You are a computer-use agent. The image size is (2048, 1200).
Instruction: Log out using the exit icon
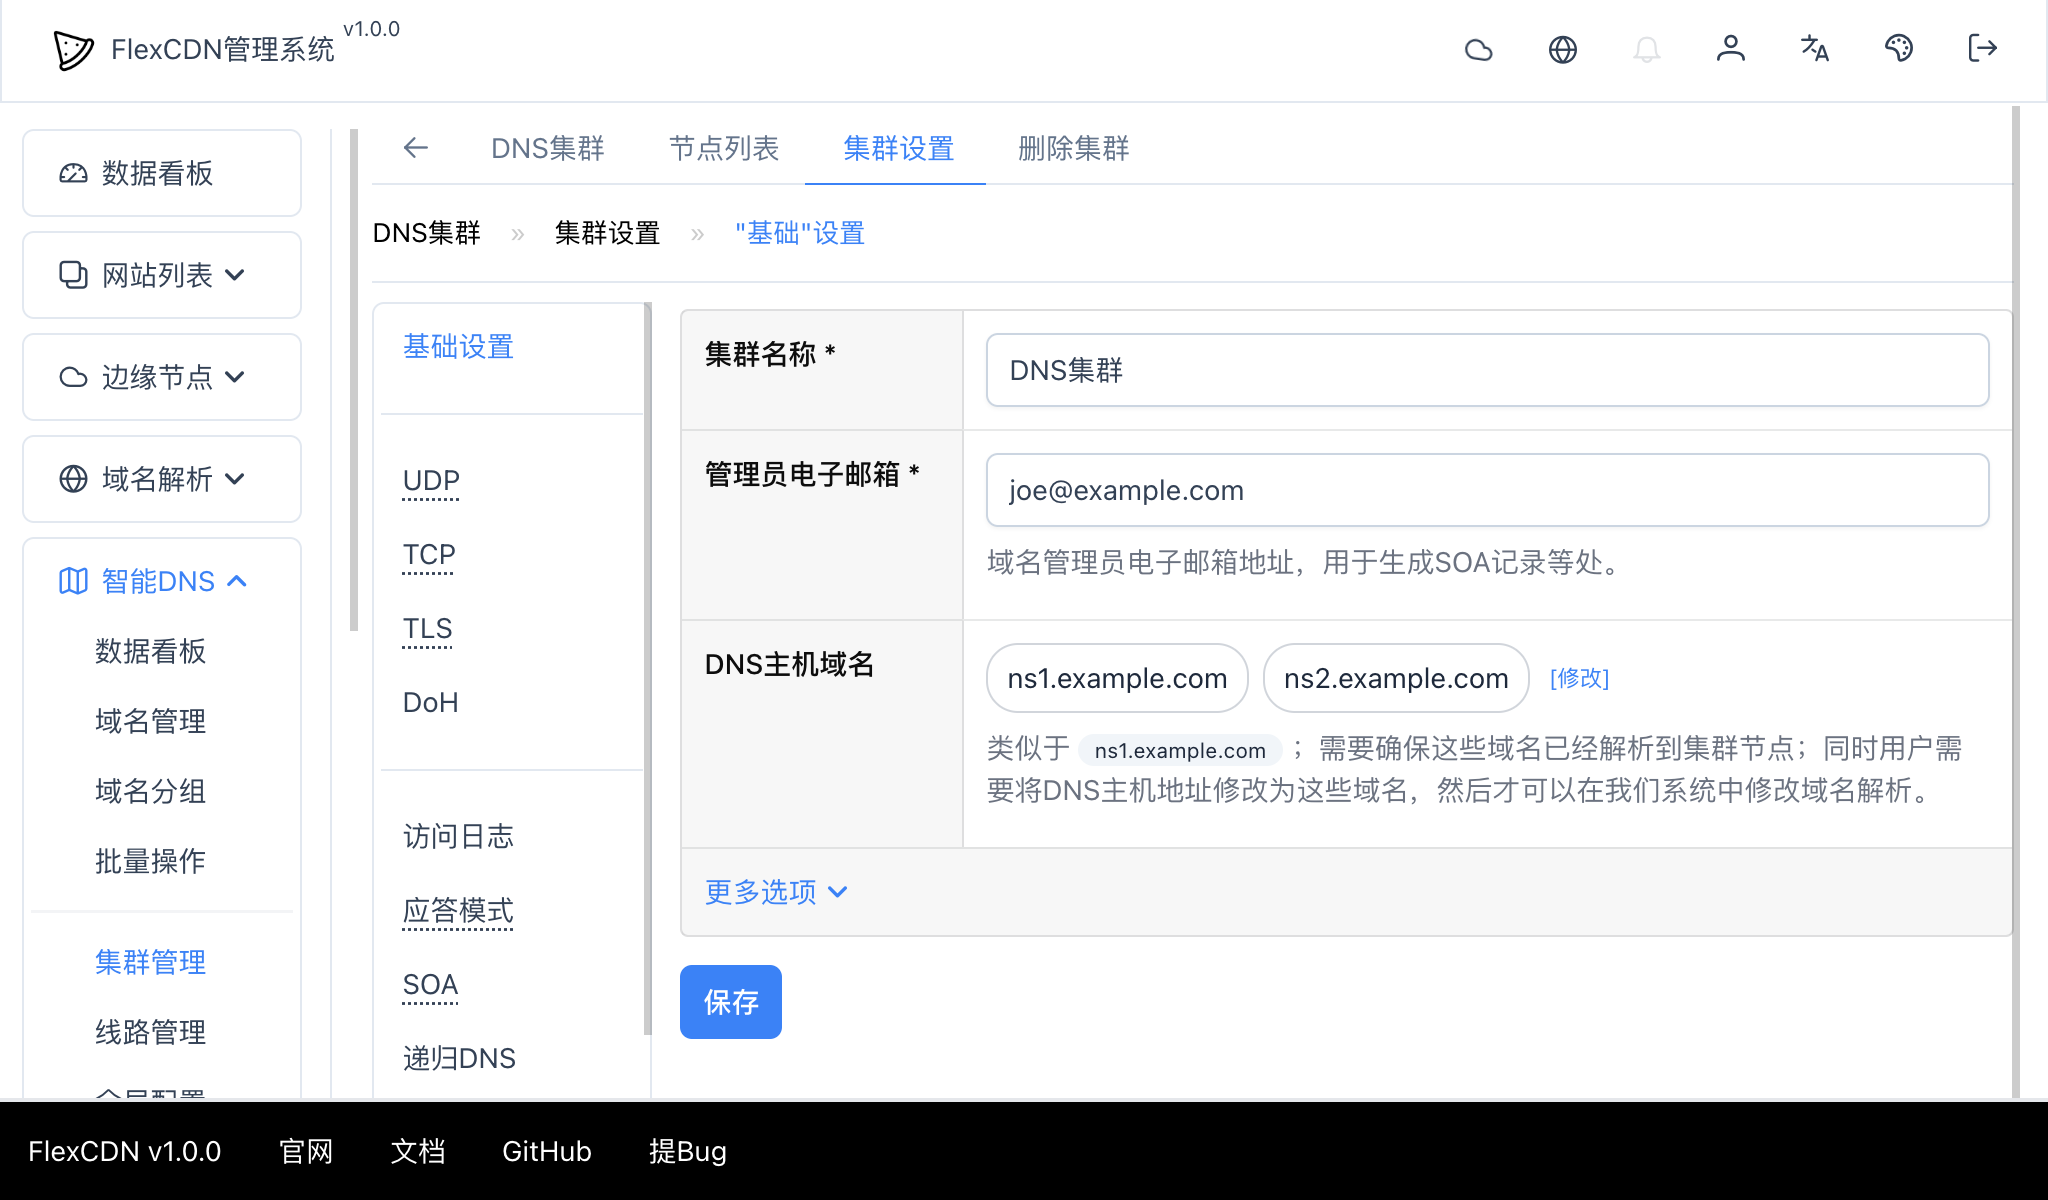[x=1981, y=49]
